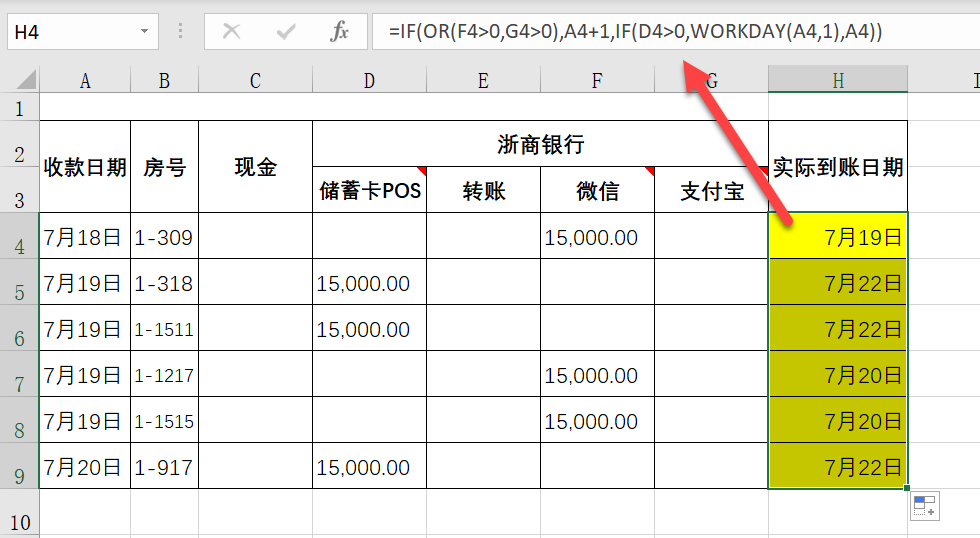Click yellow cell showing 7月19日
Image resolution: width=980 pixels, height=538 pixels.
(x=838, y=237)
